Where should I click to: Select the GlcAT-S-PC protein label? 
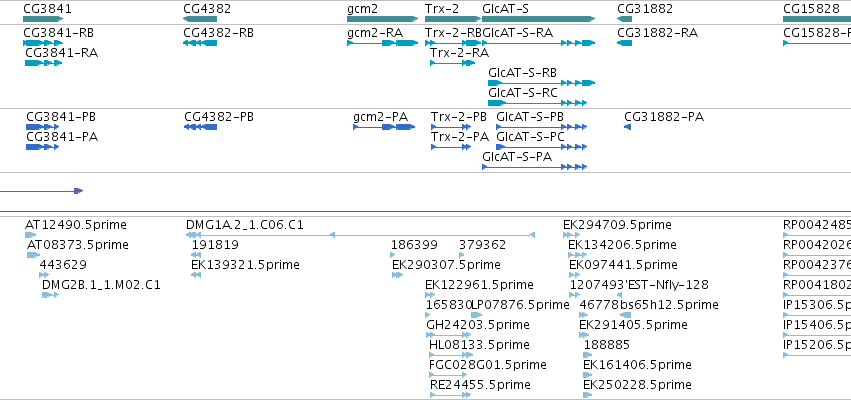530,137
